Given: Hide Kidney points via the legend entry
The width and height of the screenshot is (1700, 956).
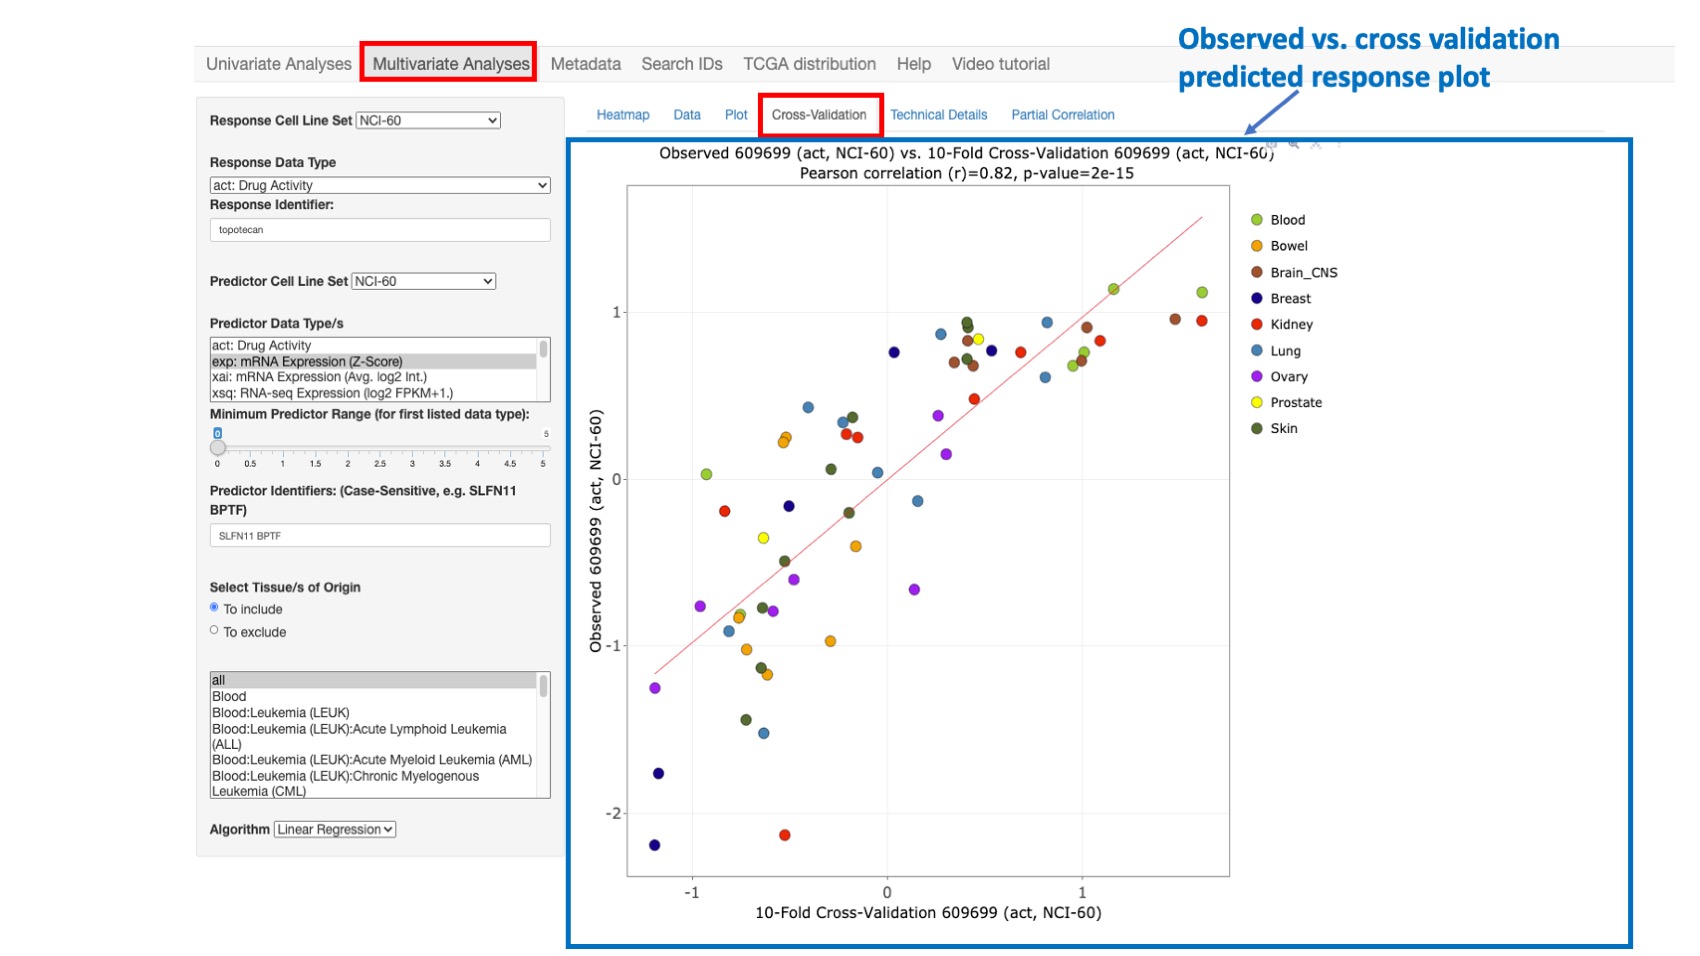Looking at the screenshot, I should coord(1290,324).
